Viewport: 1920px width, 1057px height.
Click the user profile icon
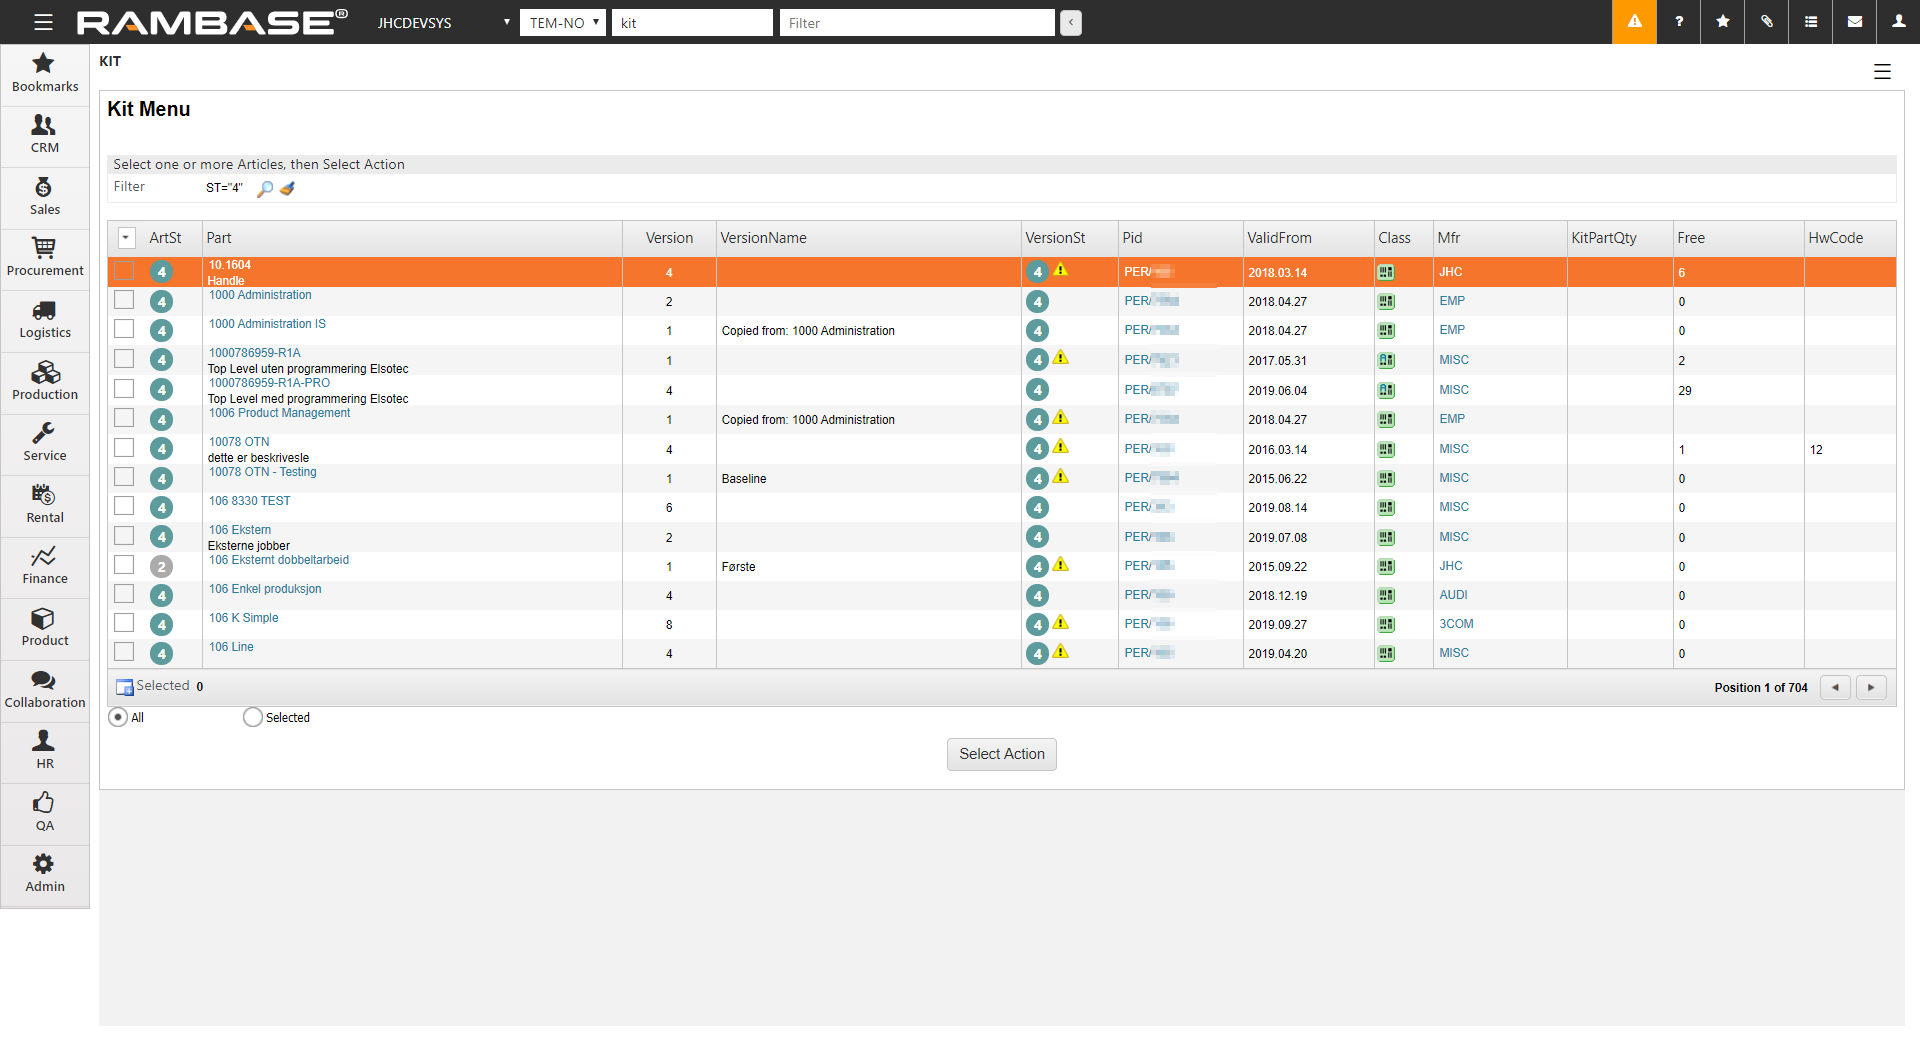[1898, 22]
